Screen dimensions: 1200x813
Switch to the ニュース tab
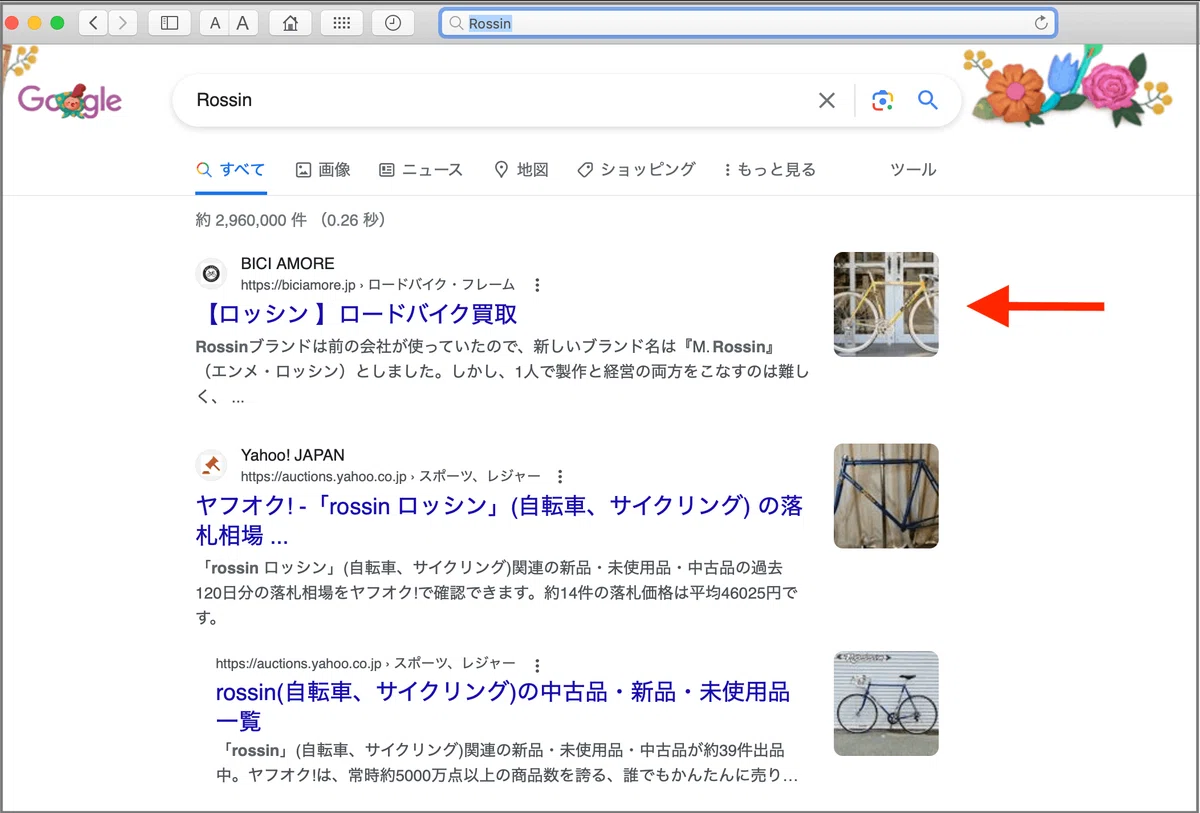point(421,170)
